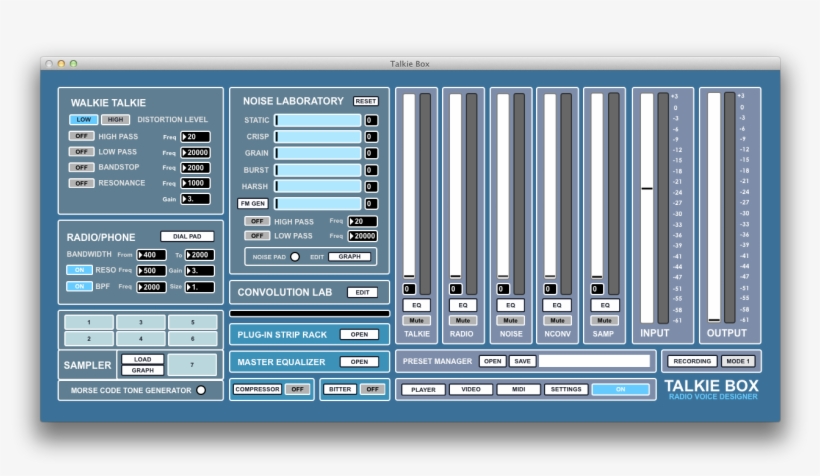Click the RECORDING button

[692, 361]
